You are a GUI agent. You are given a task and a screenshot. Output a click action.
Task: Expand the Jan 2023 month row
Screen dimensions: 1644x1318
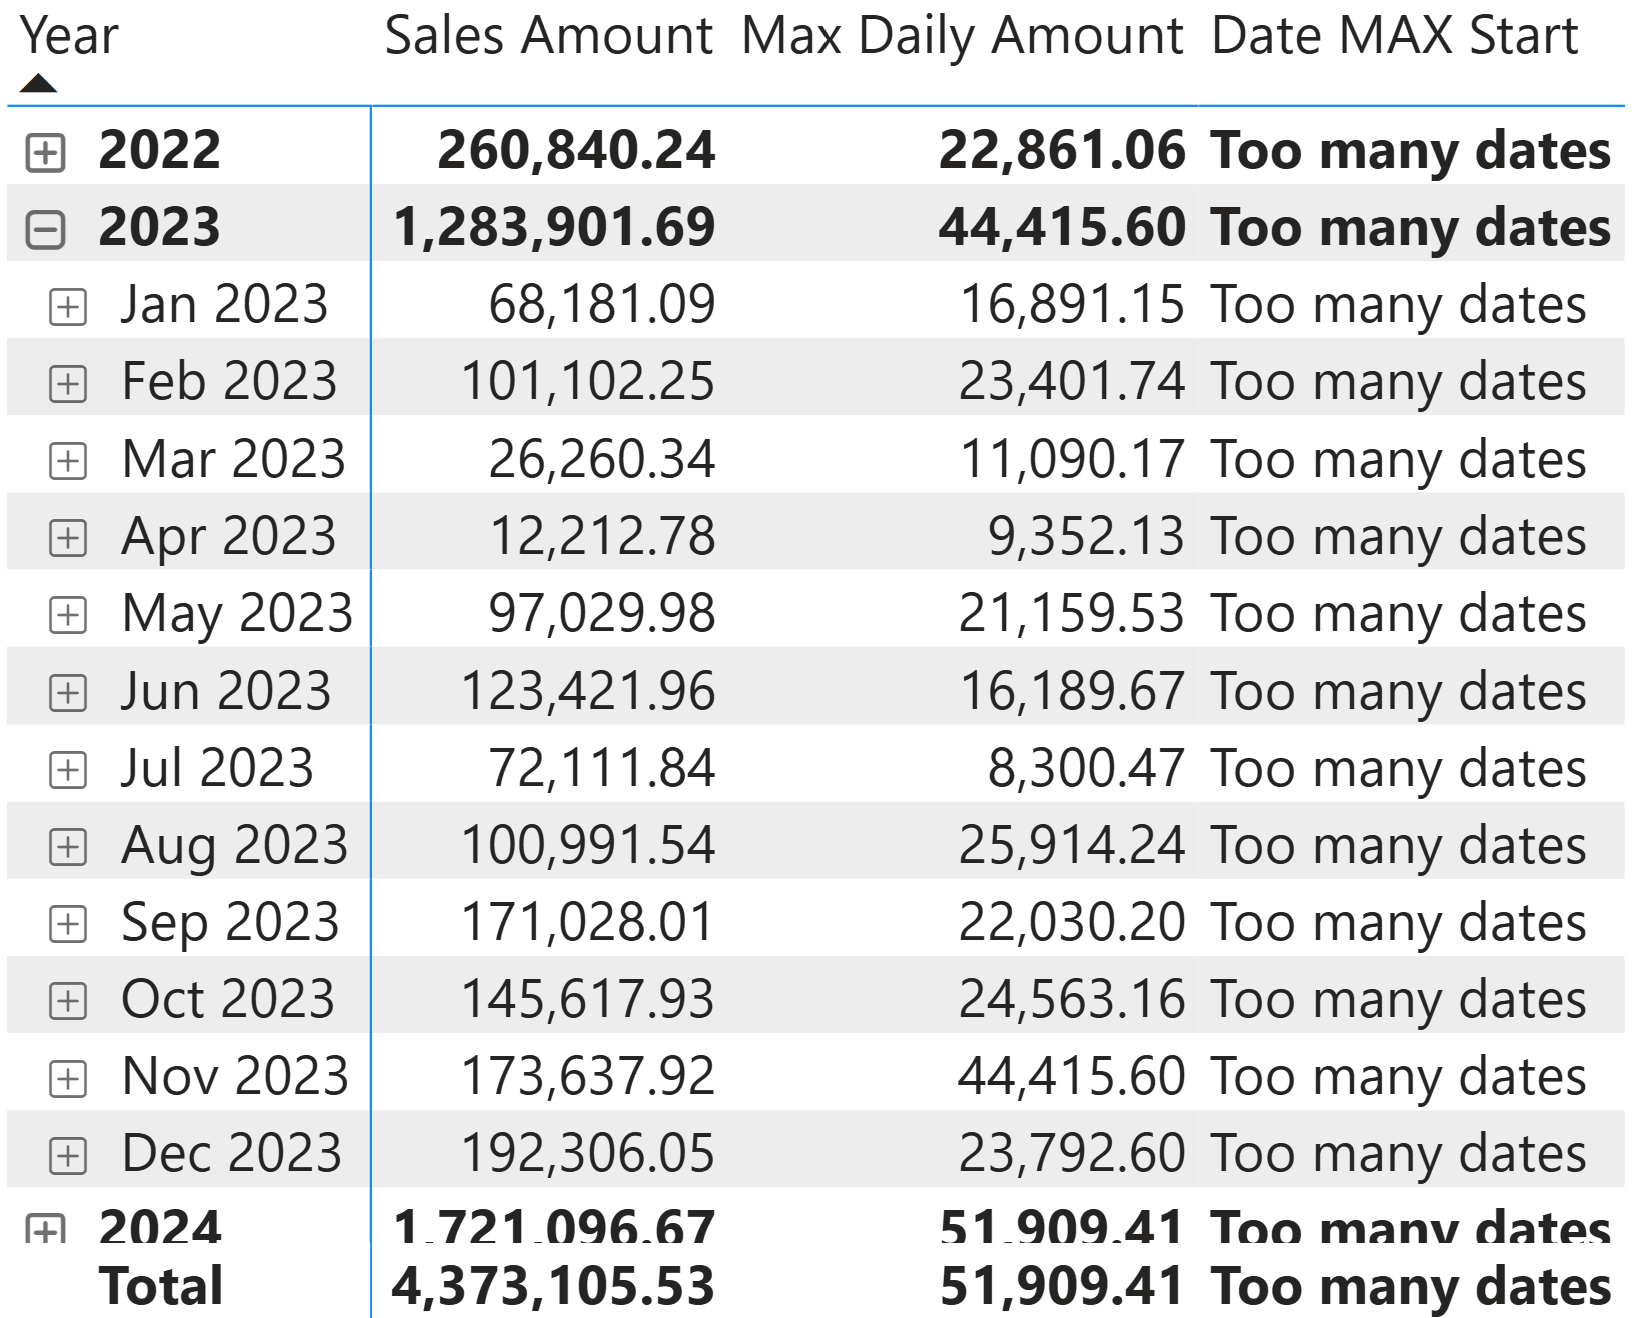[68, 307]
